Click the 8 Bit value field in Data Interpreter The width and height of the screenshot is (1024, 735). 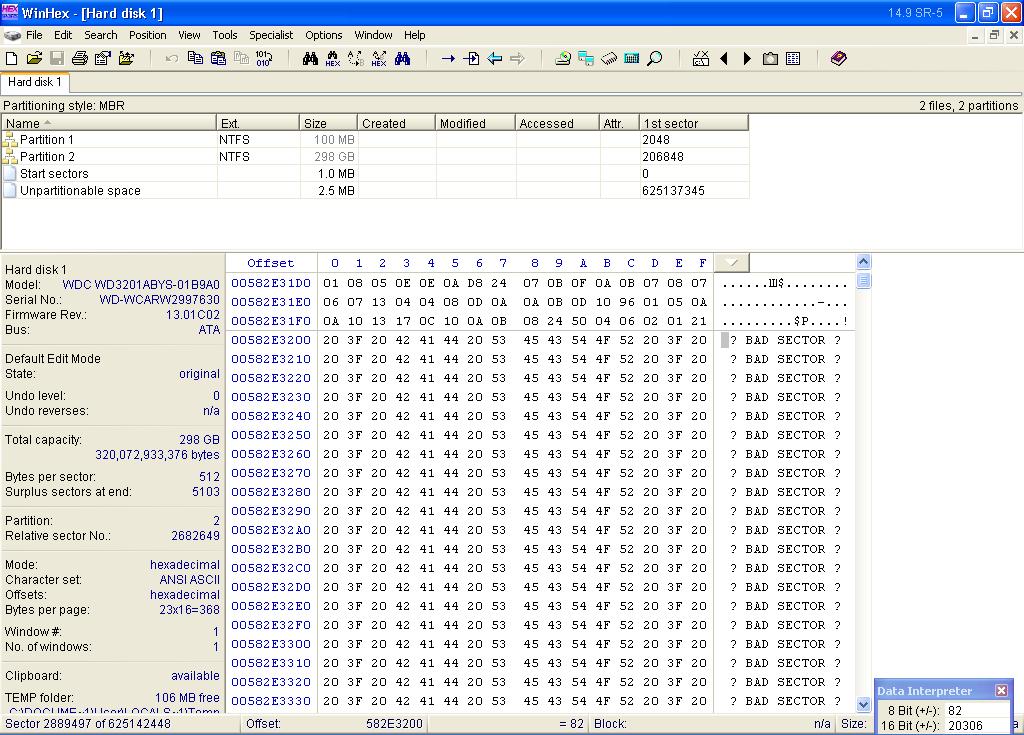[x=975, y=710]
